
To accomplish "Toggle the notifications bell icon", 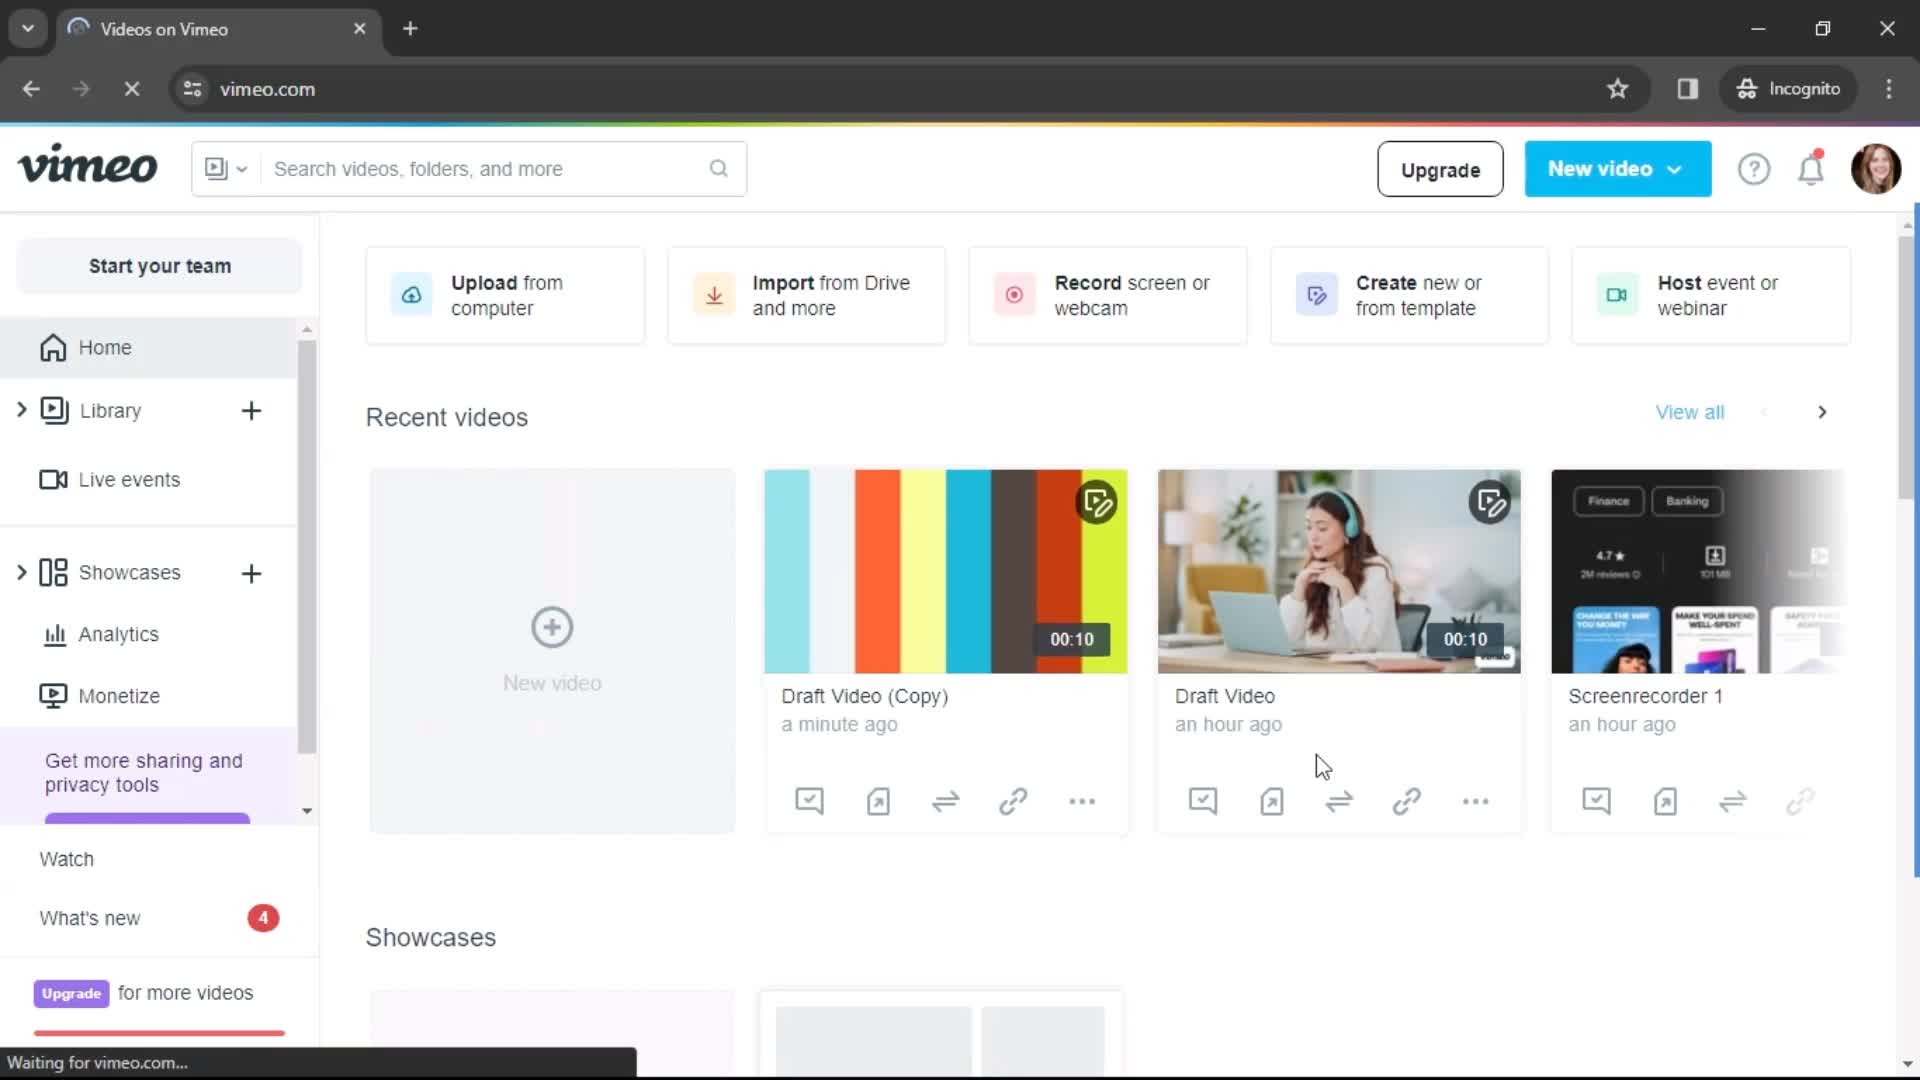I will tap(1811, 169).
